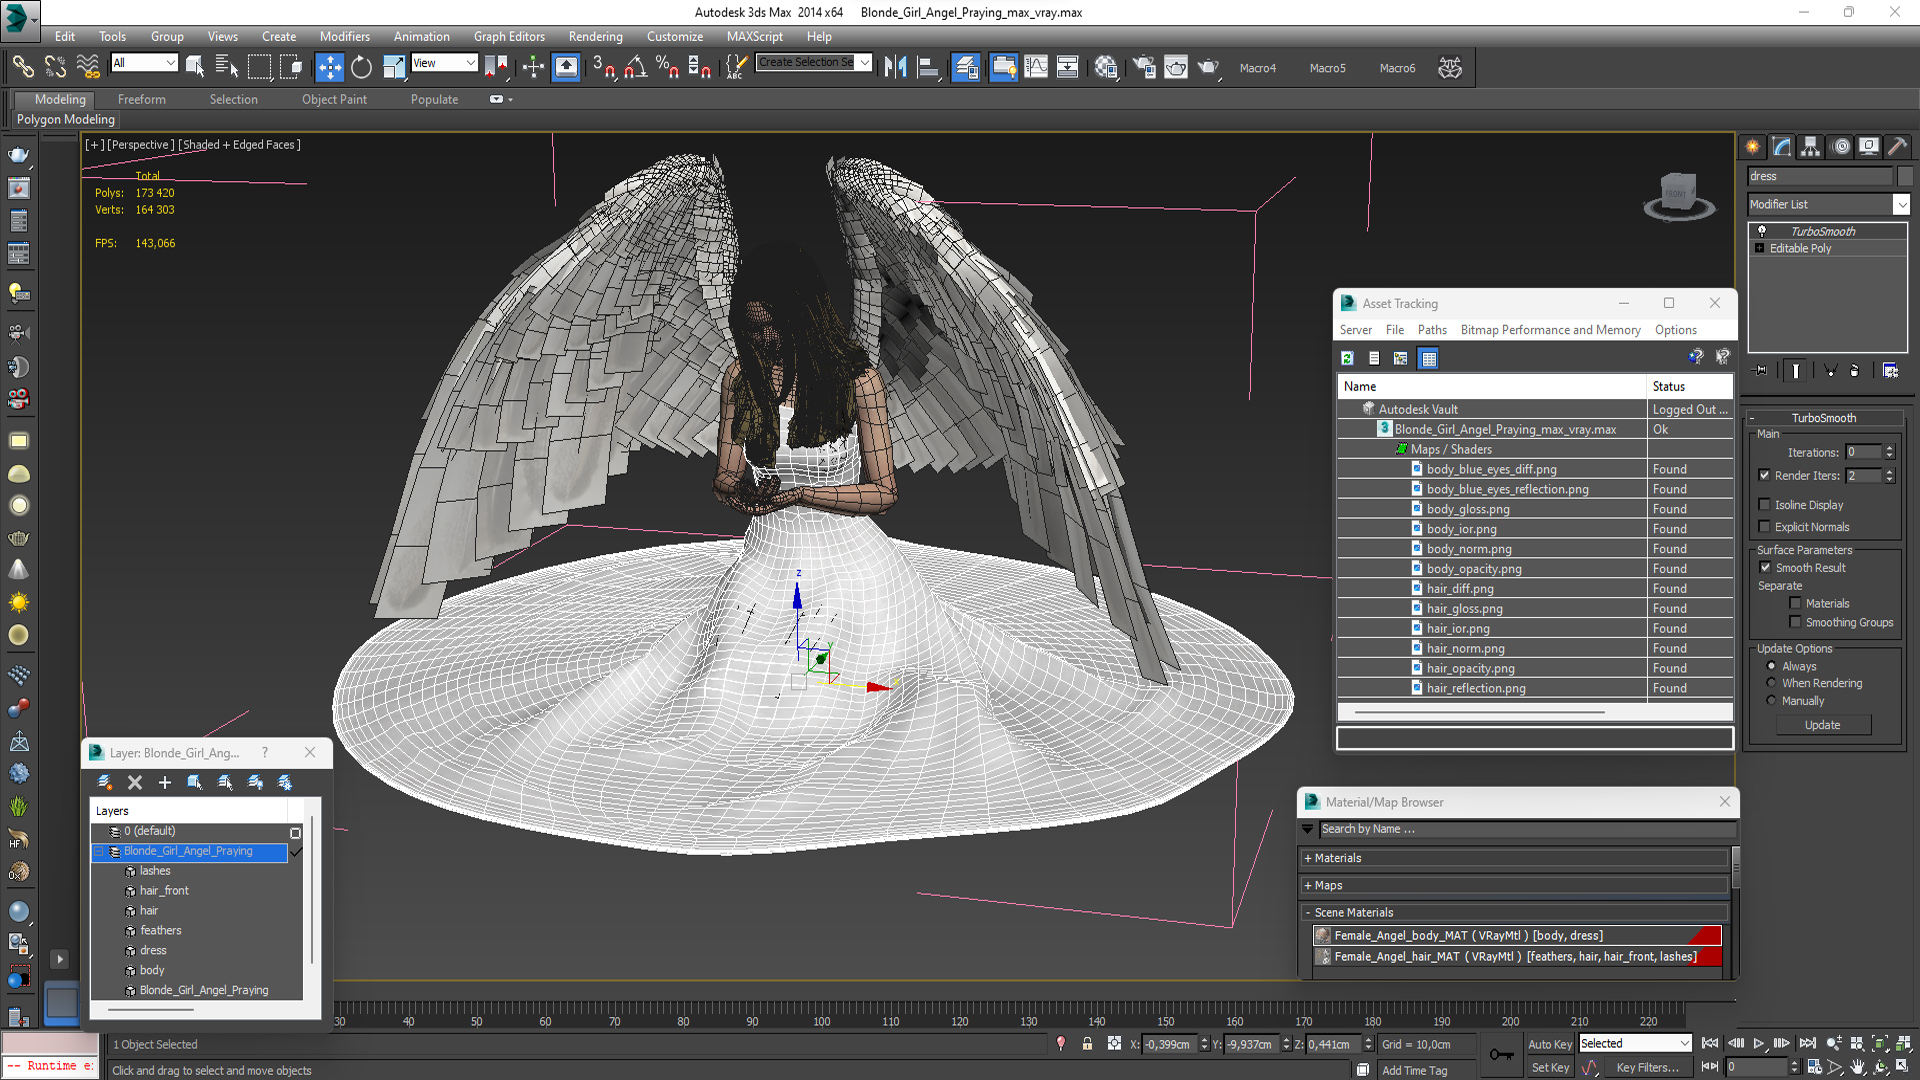Image resolution: width=1920 pixels, height=1080 pixels.
Task: Delete highlighted layer in Layer dialog
Action: (135, 782)
